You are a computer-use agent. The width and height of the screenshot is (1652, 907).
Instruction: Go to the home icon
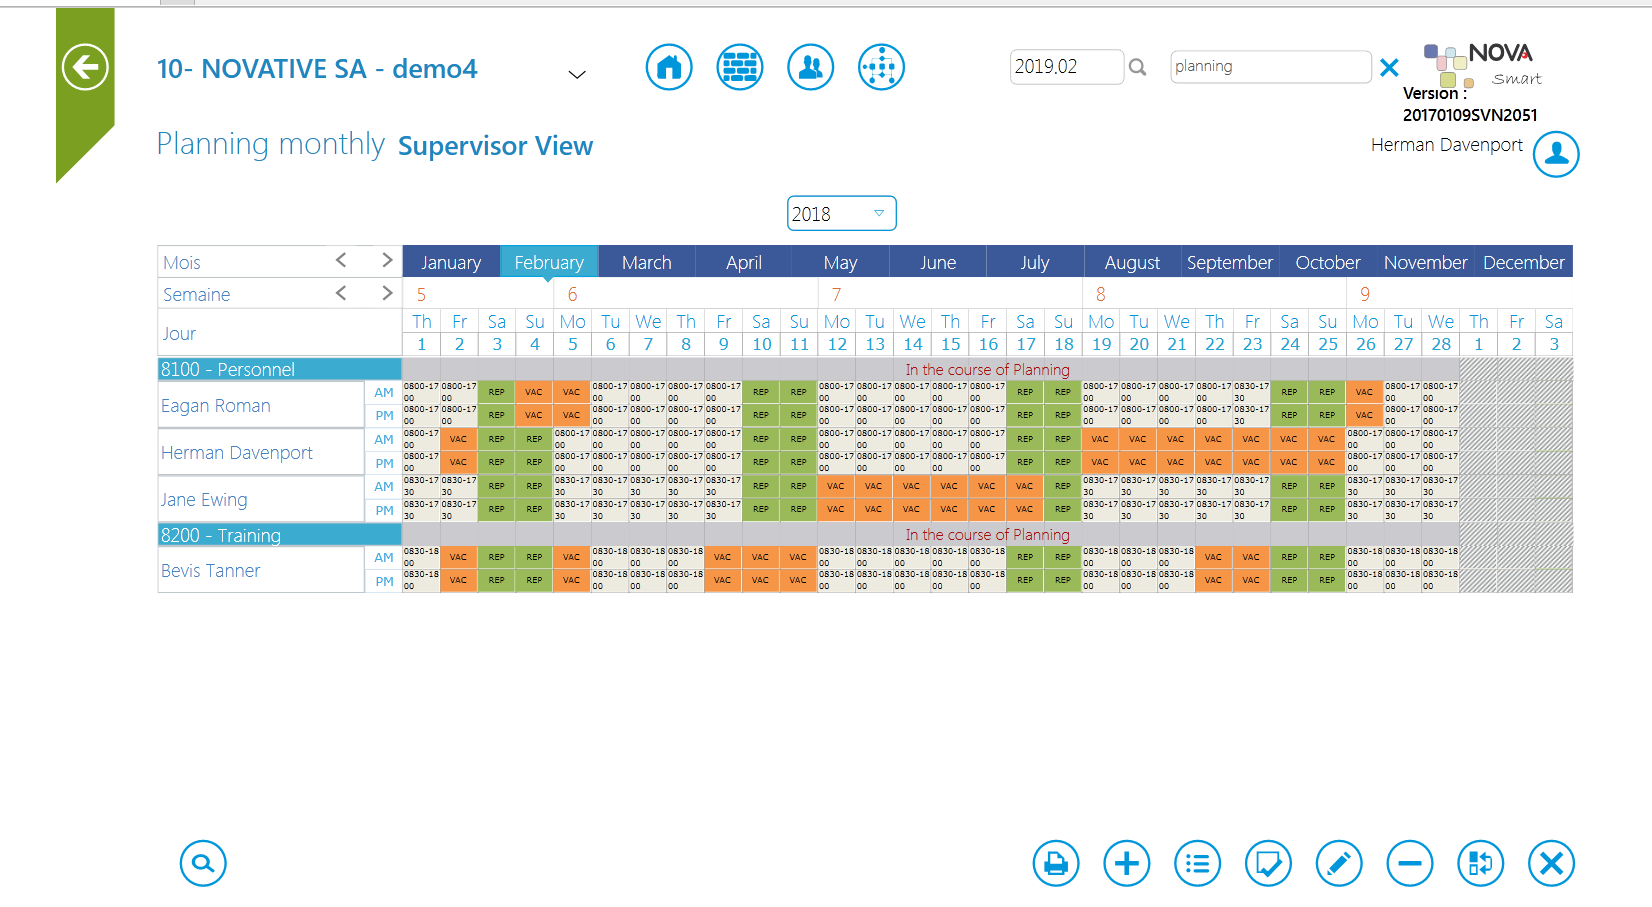tap(669, 68)
